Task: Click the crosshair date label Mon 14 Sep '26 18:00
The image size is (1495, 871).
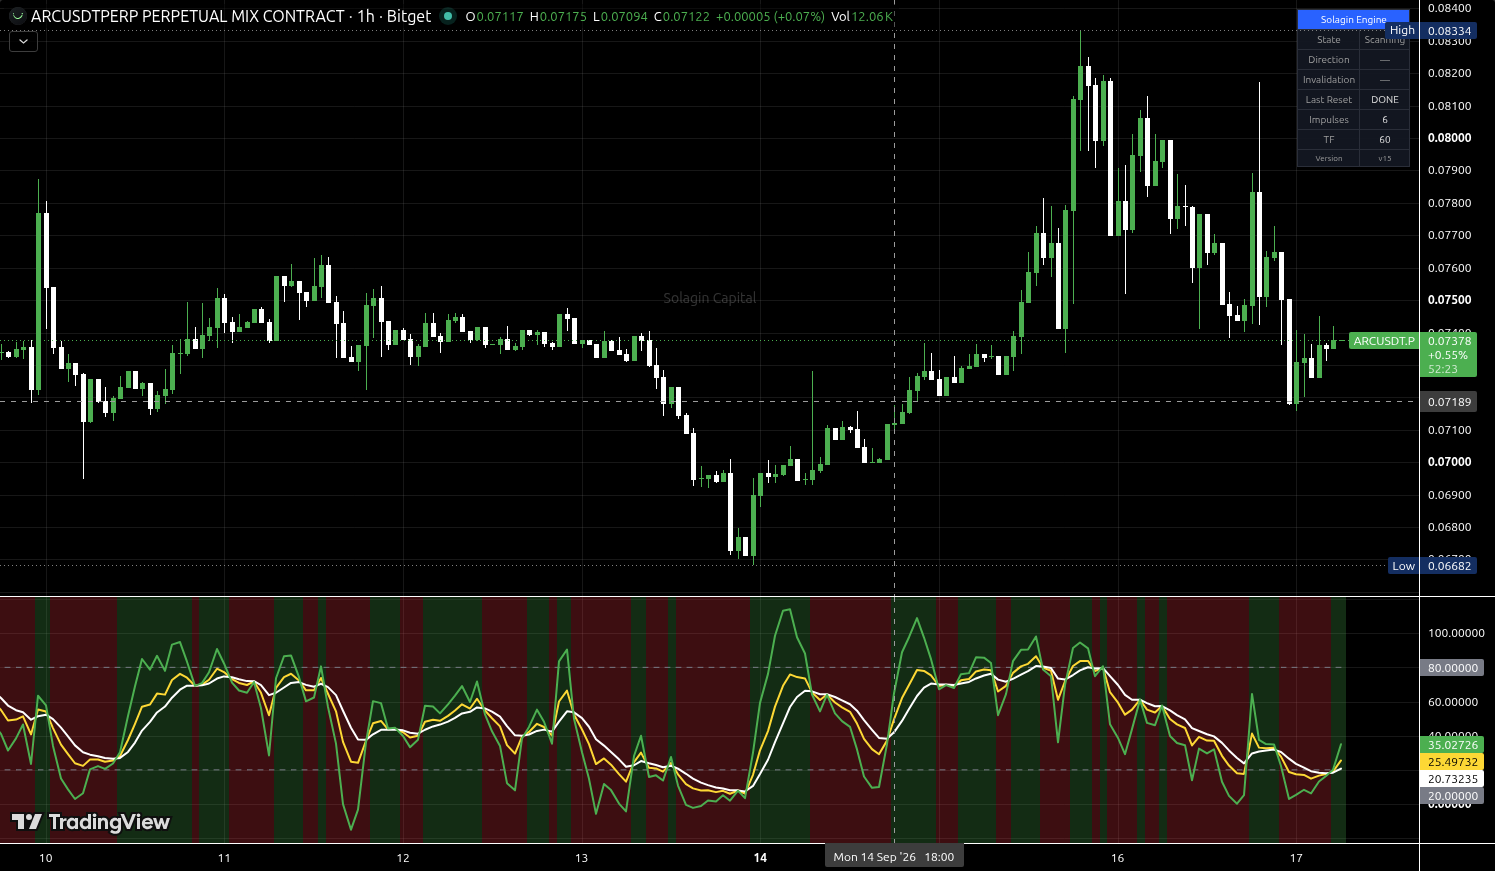Action: tap(894, 857)
